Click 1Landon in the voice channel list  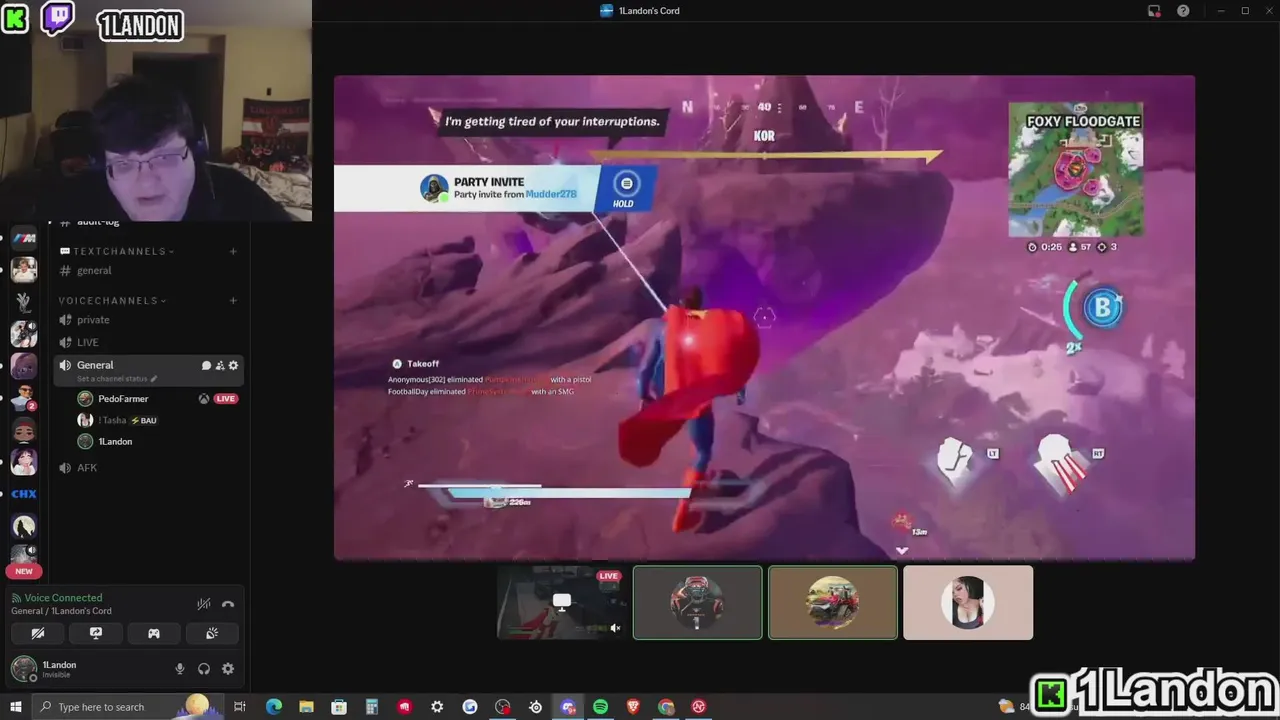[x=115, y=441]
